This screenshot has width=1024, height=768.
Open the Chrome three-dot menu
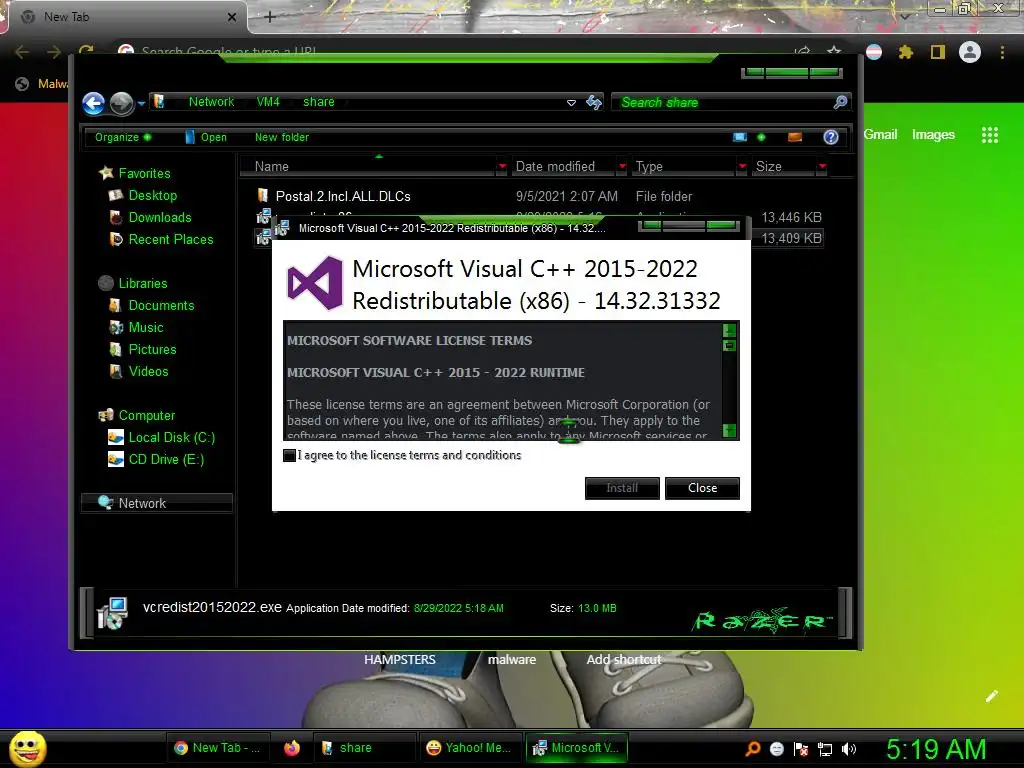1002,52
